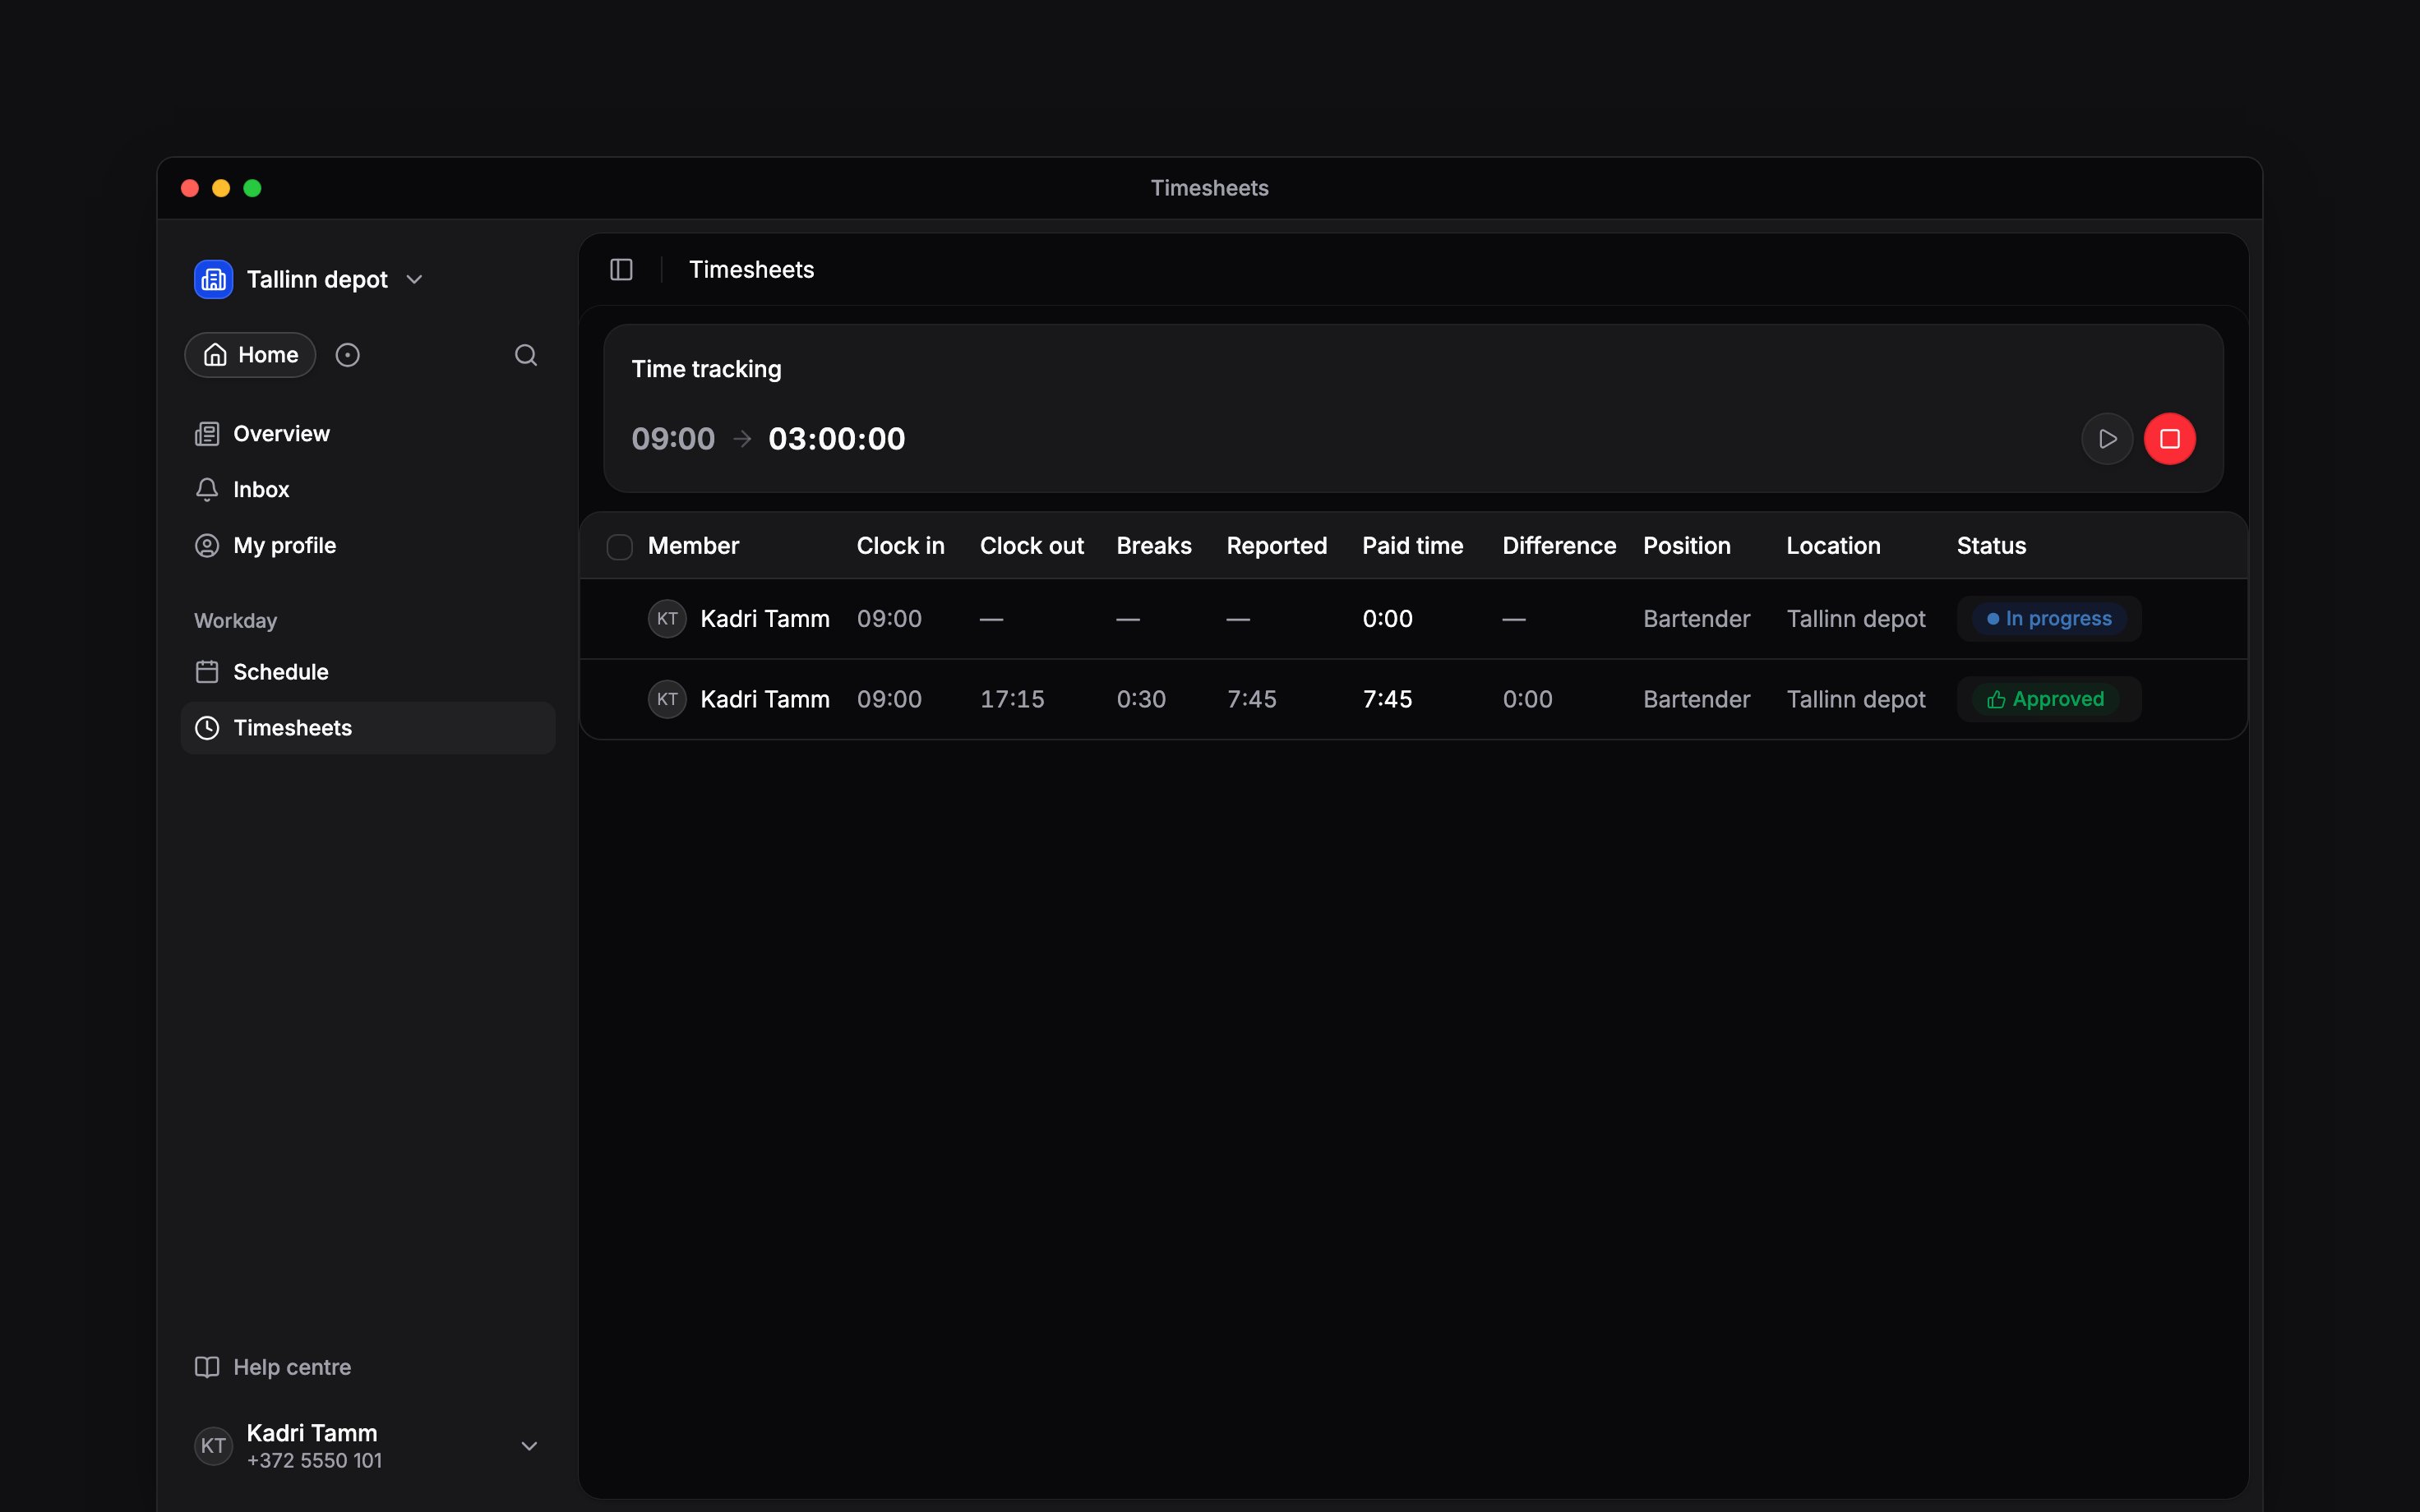Select Timesheets in the sidebar
This screenshot has height=1512, width=2420.
(367, 728)
